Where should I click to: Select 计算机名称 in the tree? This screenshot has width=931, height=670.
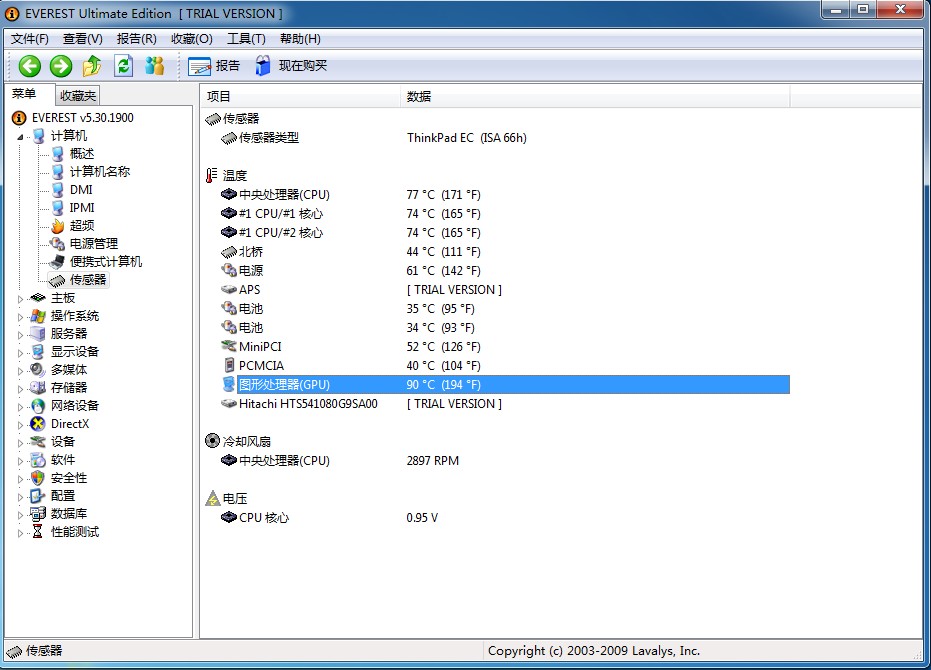tap(100, 172)
